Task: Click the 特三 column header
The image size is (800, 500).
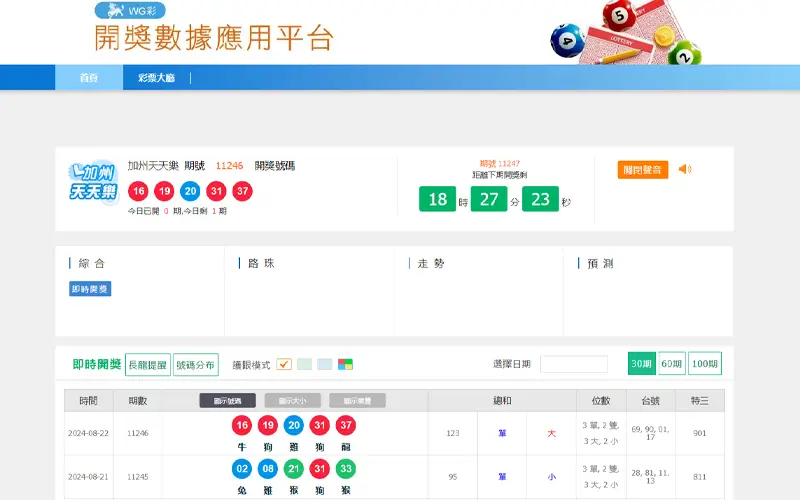Action: [x=699, y=401]
